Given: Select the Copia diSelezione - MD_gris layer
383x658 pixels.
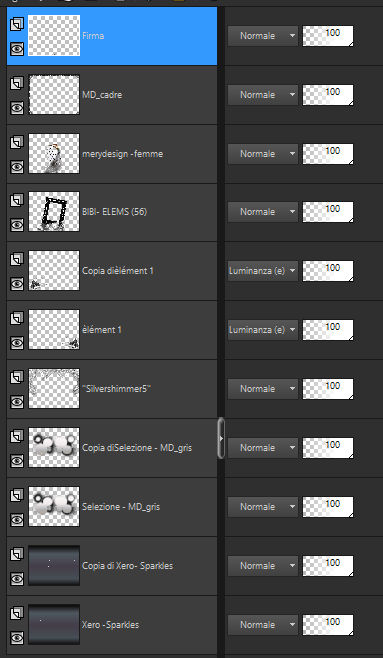Looking at the screenshot, I should click(112, 448).
